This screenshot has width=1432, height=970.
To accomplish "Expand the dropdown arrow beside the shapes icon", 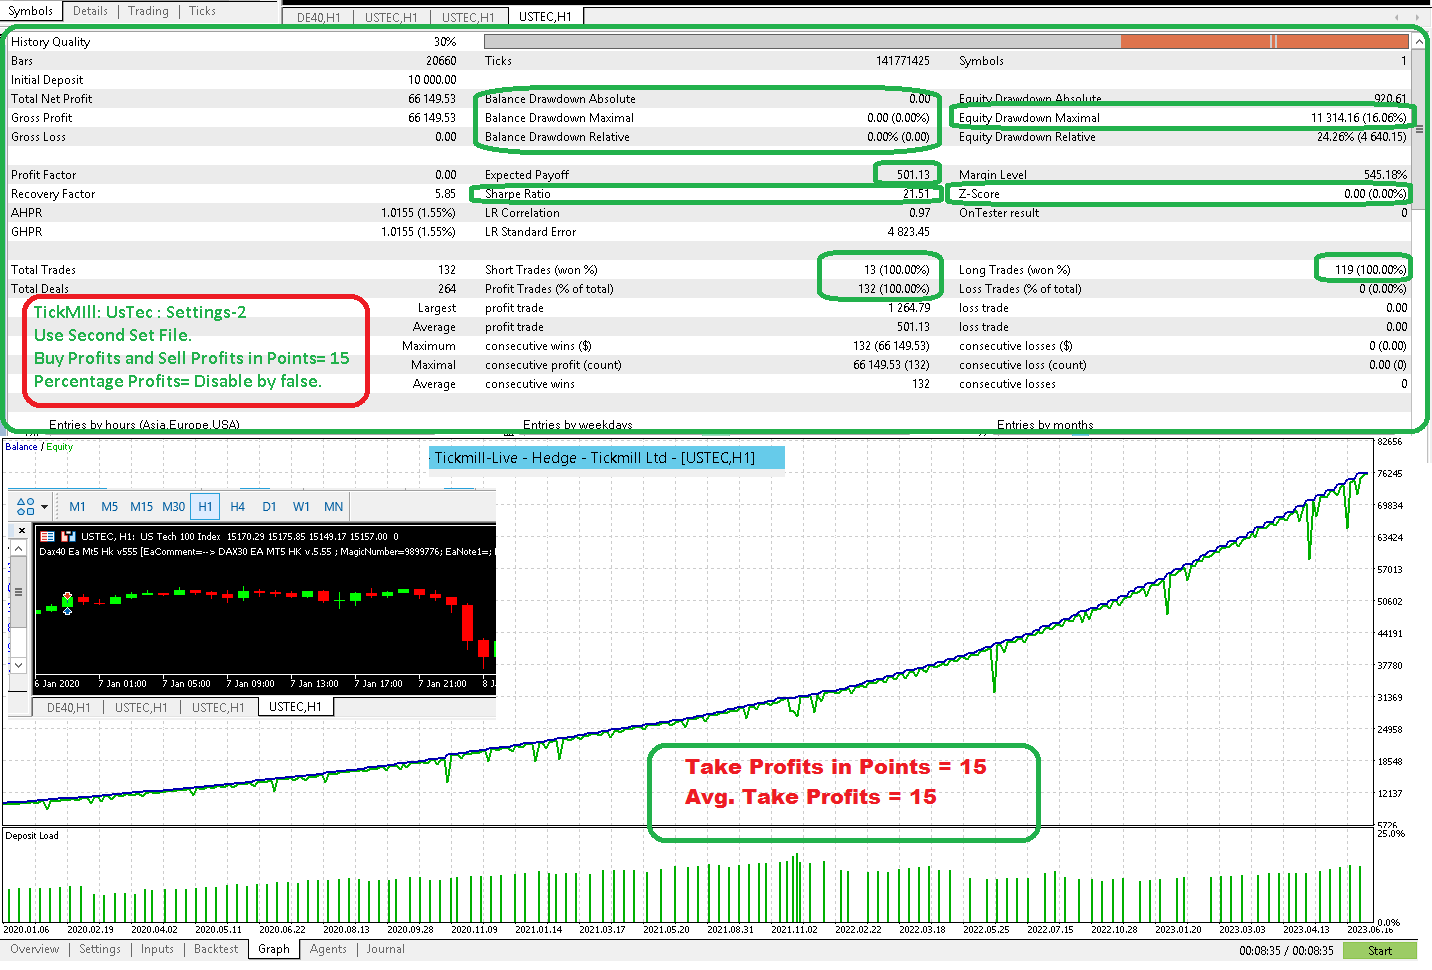I will (44, 507).
